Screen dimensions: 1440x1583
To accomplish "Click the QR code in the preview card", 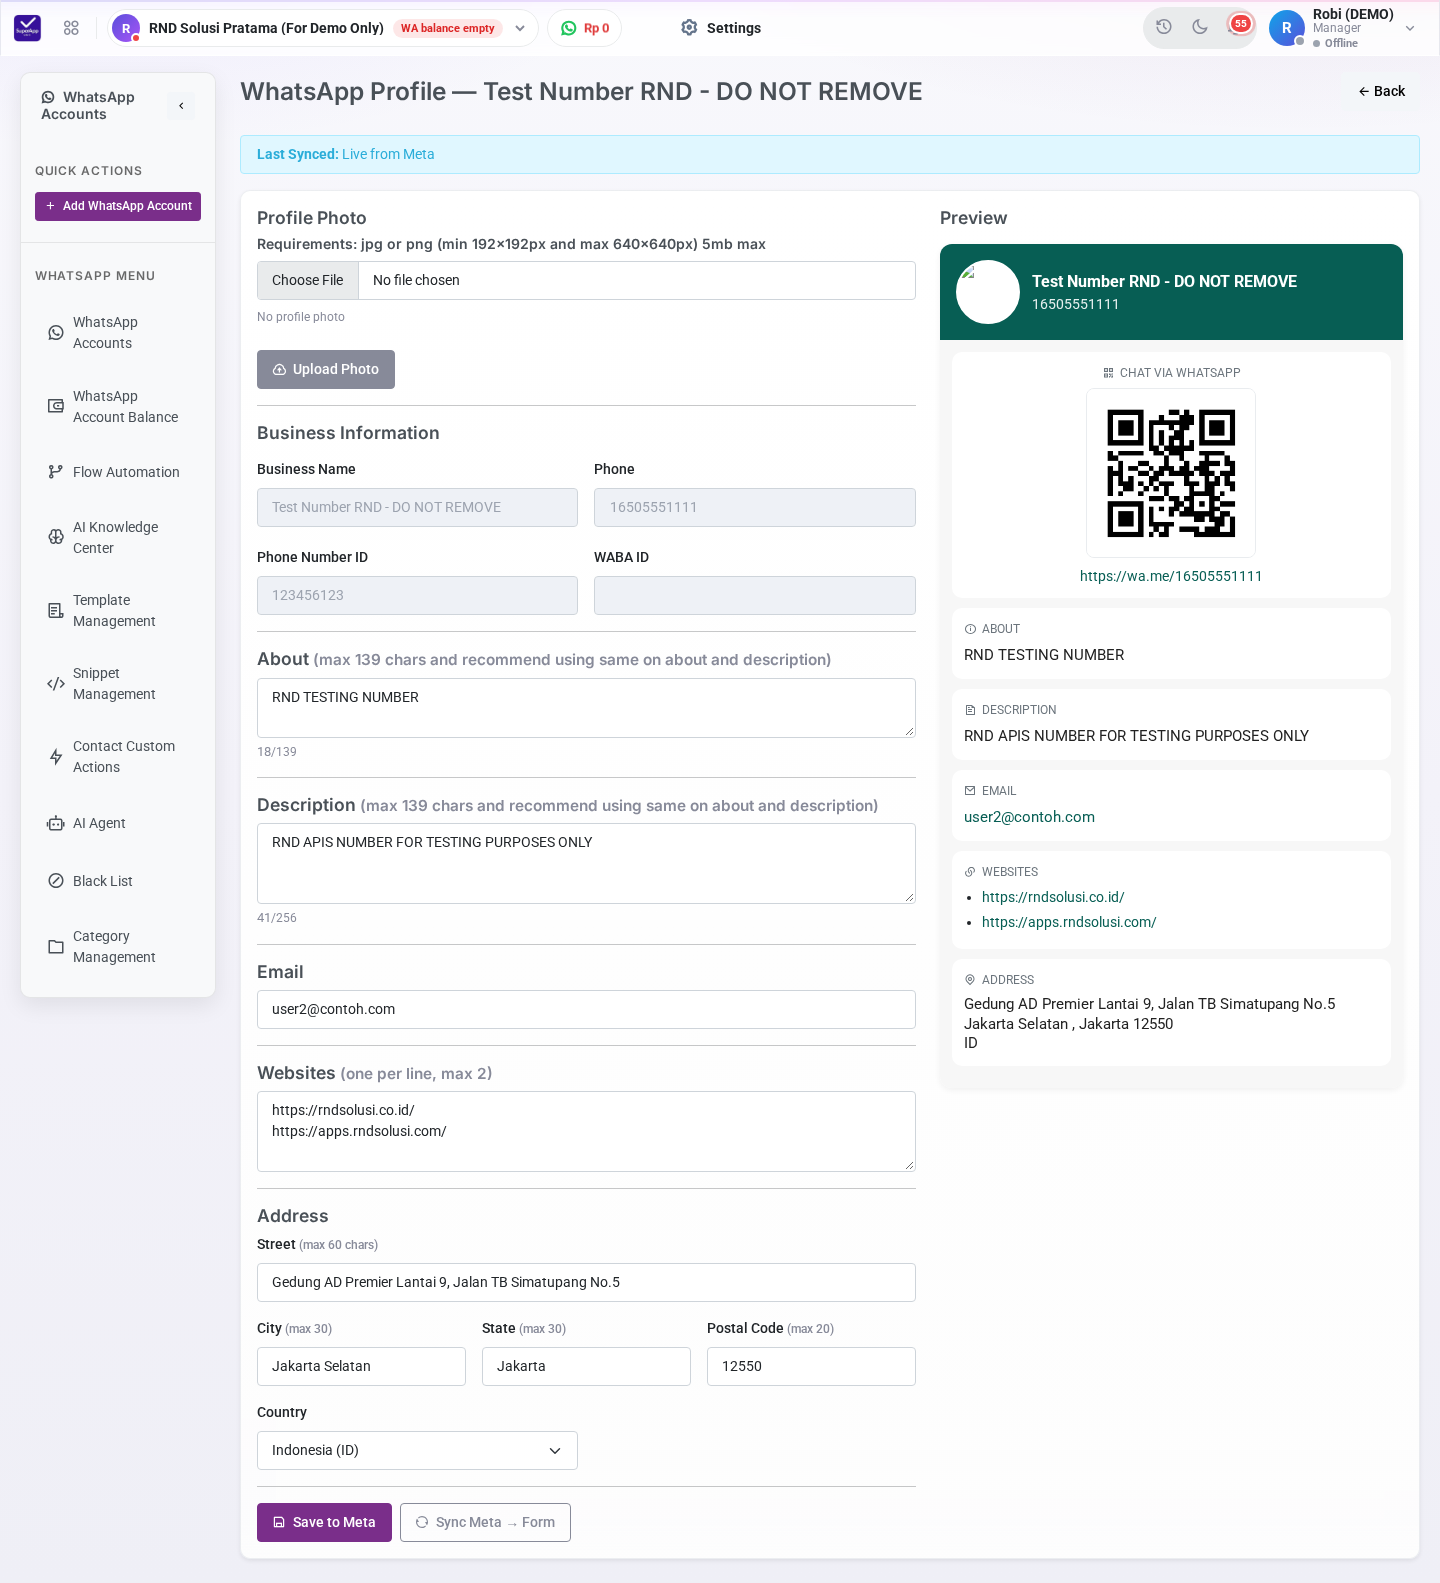I will click(x=1171, y=473).
